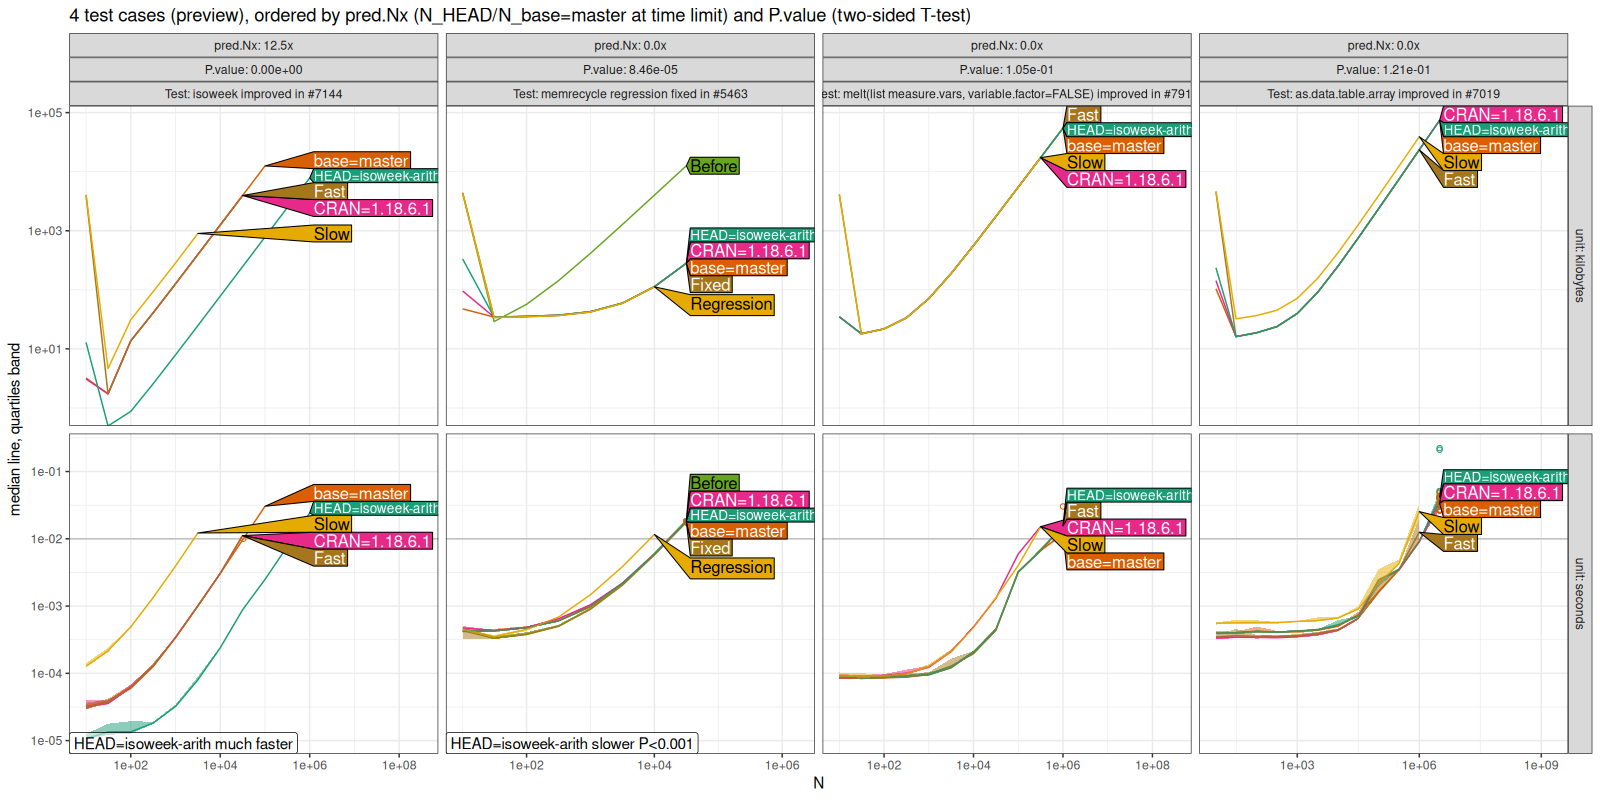Screen dimensions: 1600x800
Task: Click 'Test: memrecycle regression fixed in #5463' header
Action: 630,94
